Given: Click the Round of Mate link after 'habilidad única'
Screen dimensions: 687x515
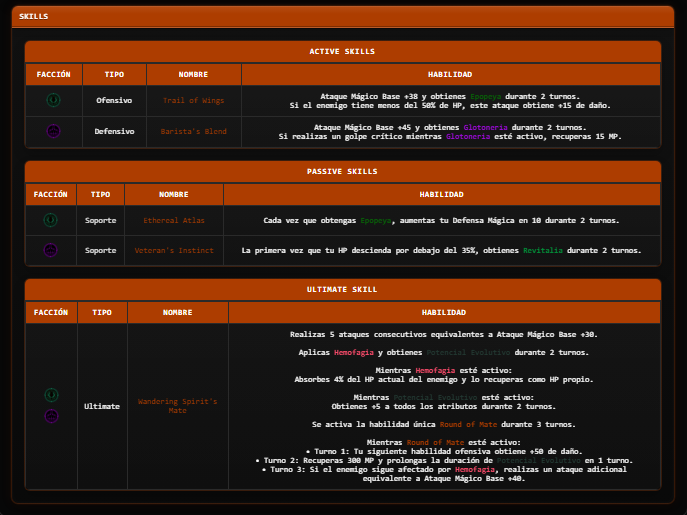Looking at the screenshot, I should pos(468,424).
